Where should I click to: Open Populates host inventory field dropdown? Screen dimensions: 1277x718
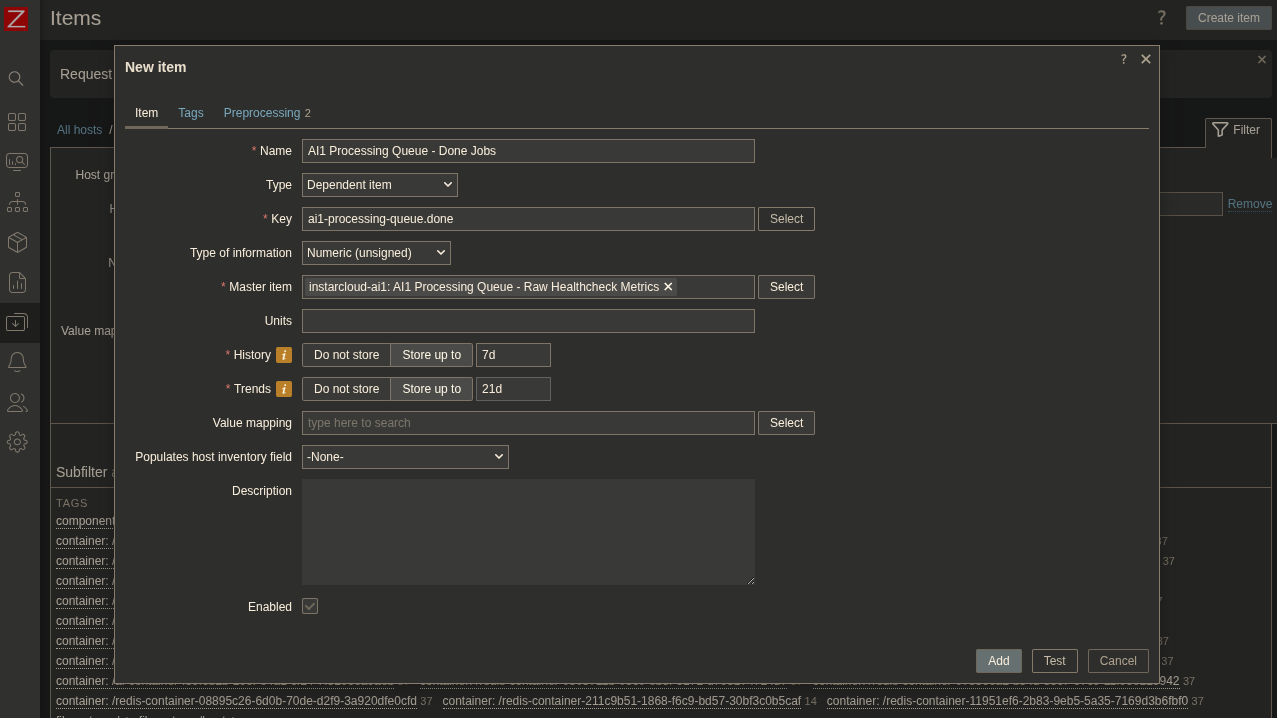(x=405, y=457)
